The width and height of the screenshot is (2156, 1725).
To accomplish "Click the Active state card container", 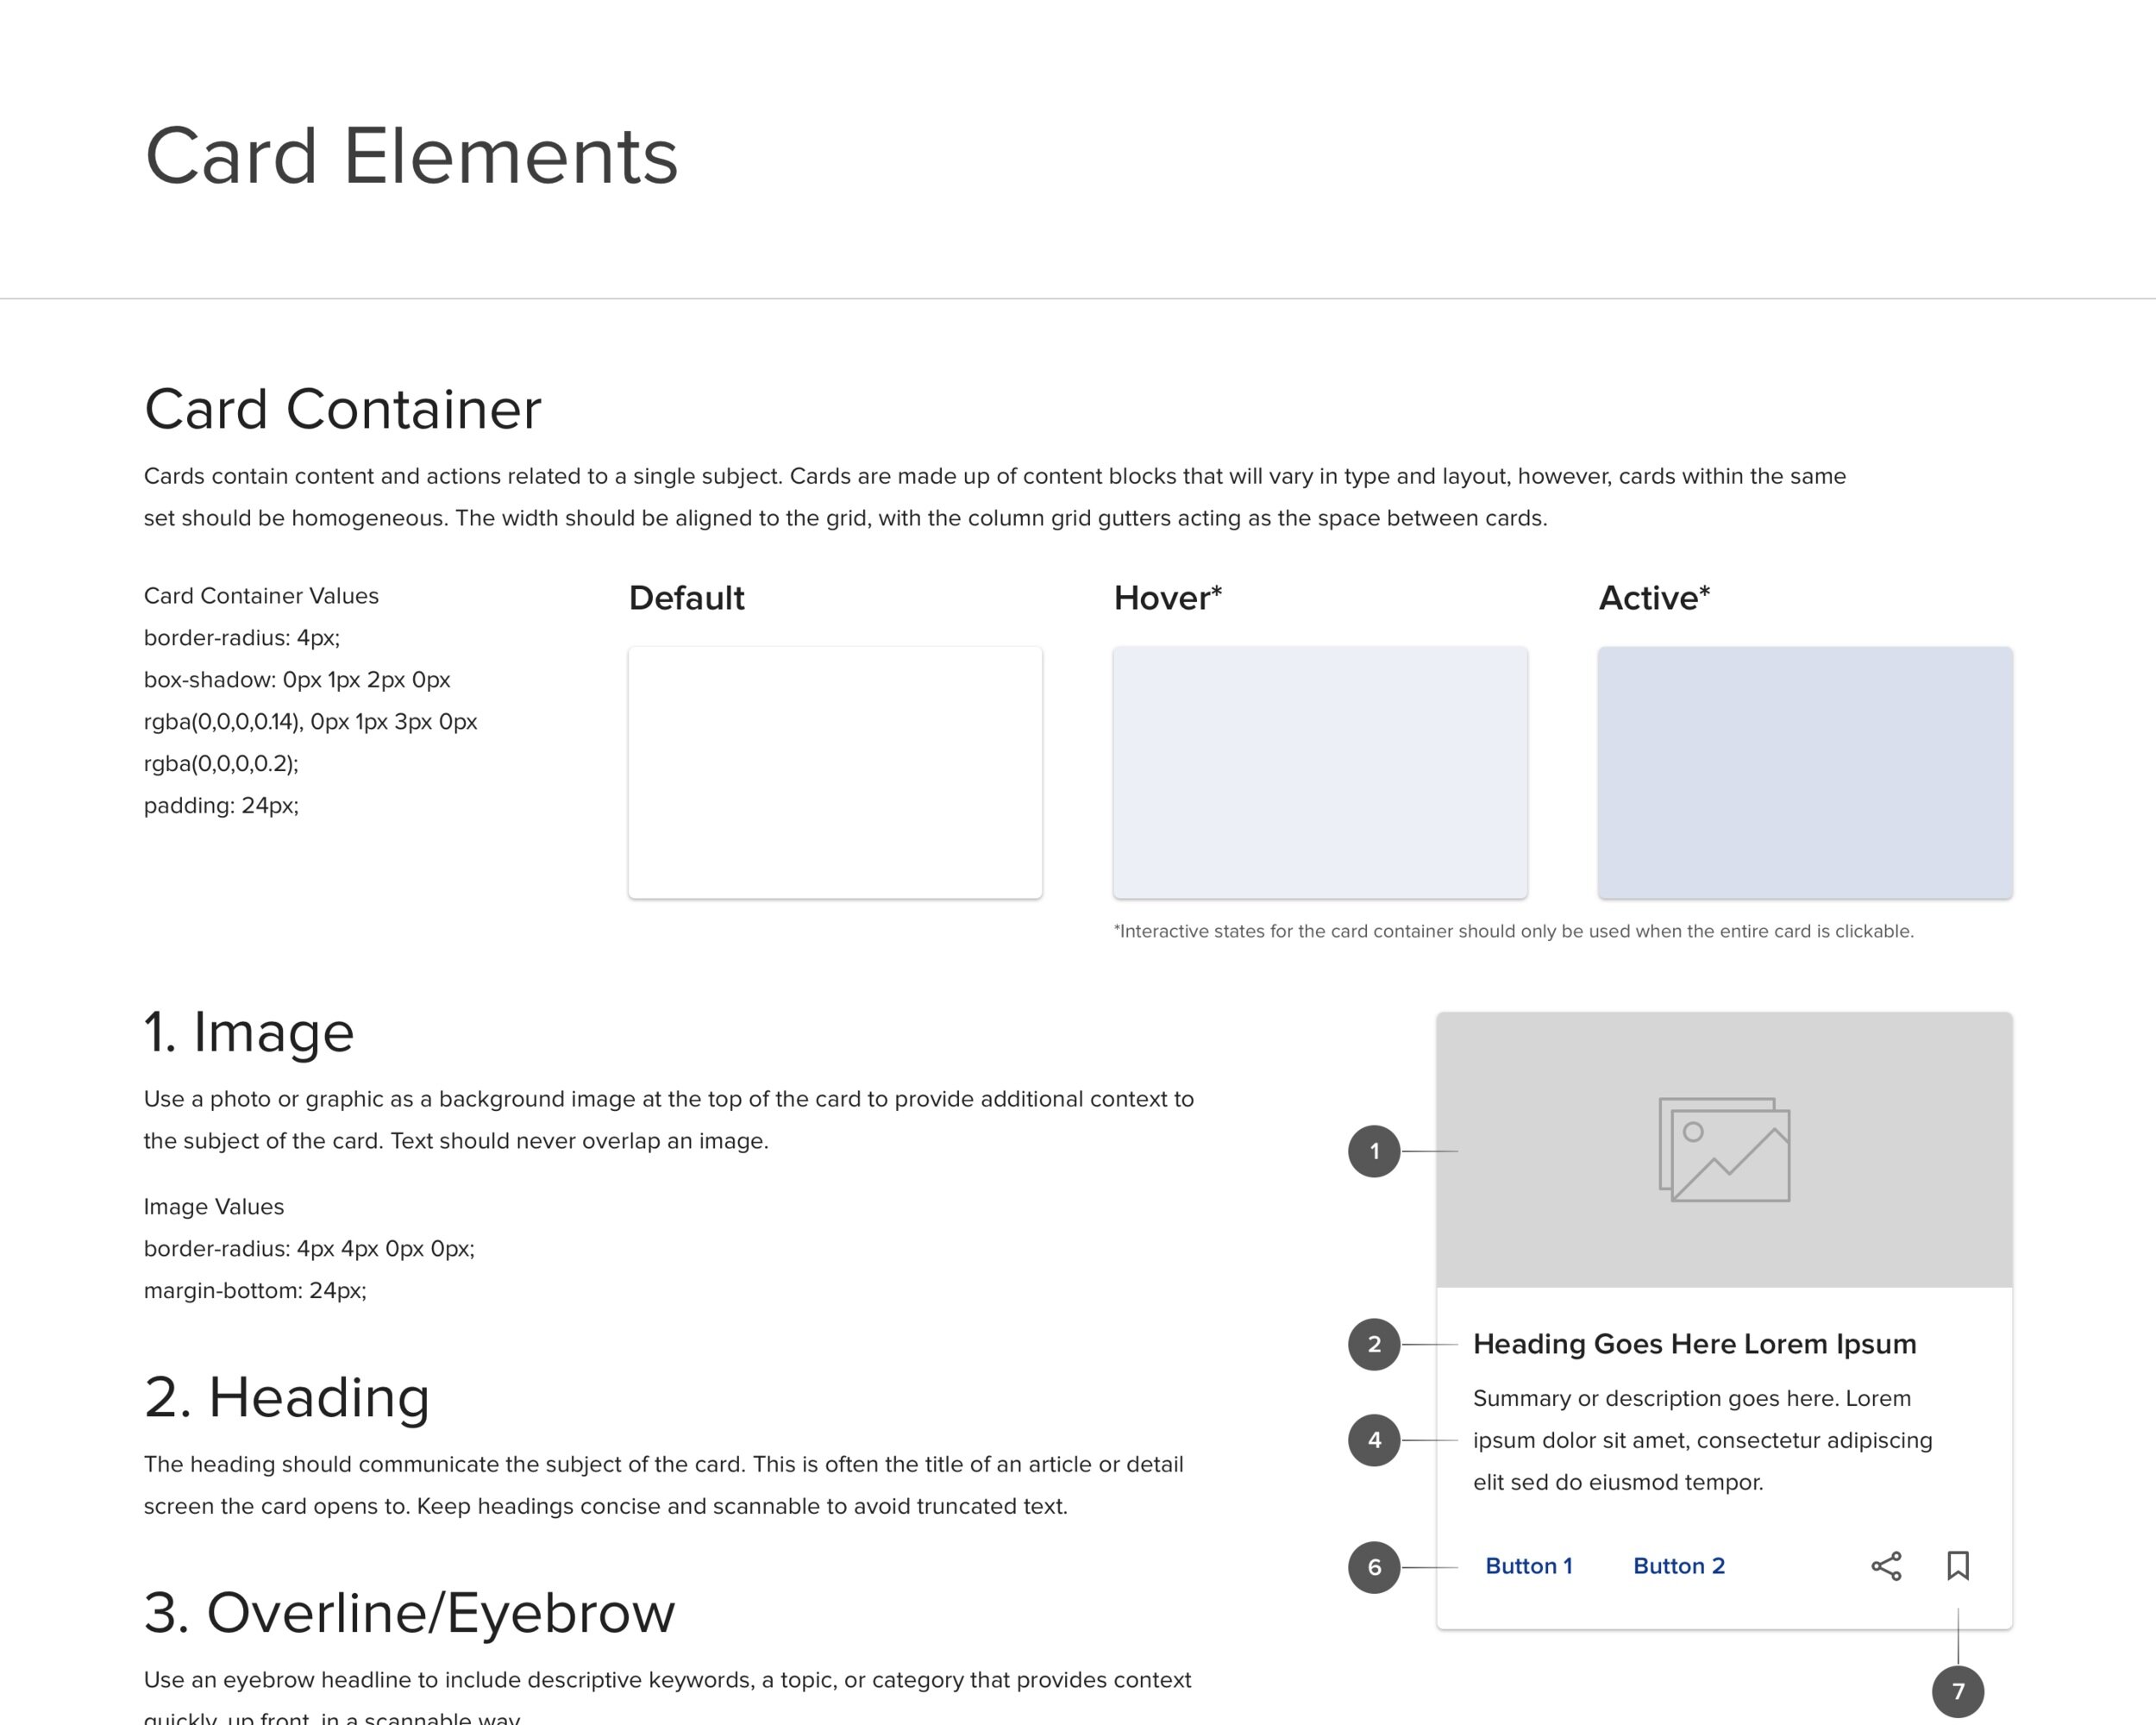I will click(x=1805, y=772).
